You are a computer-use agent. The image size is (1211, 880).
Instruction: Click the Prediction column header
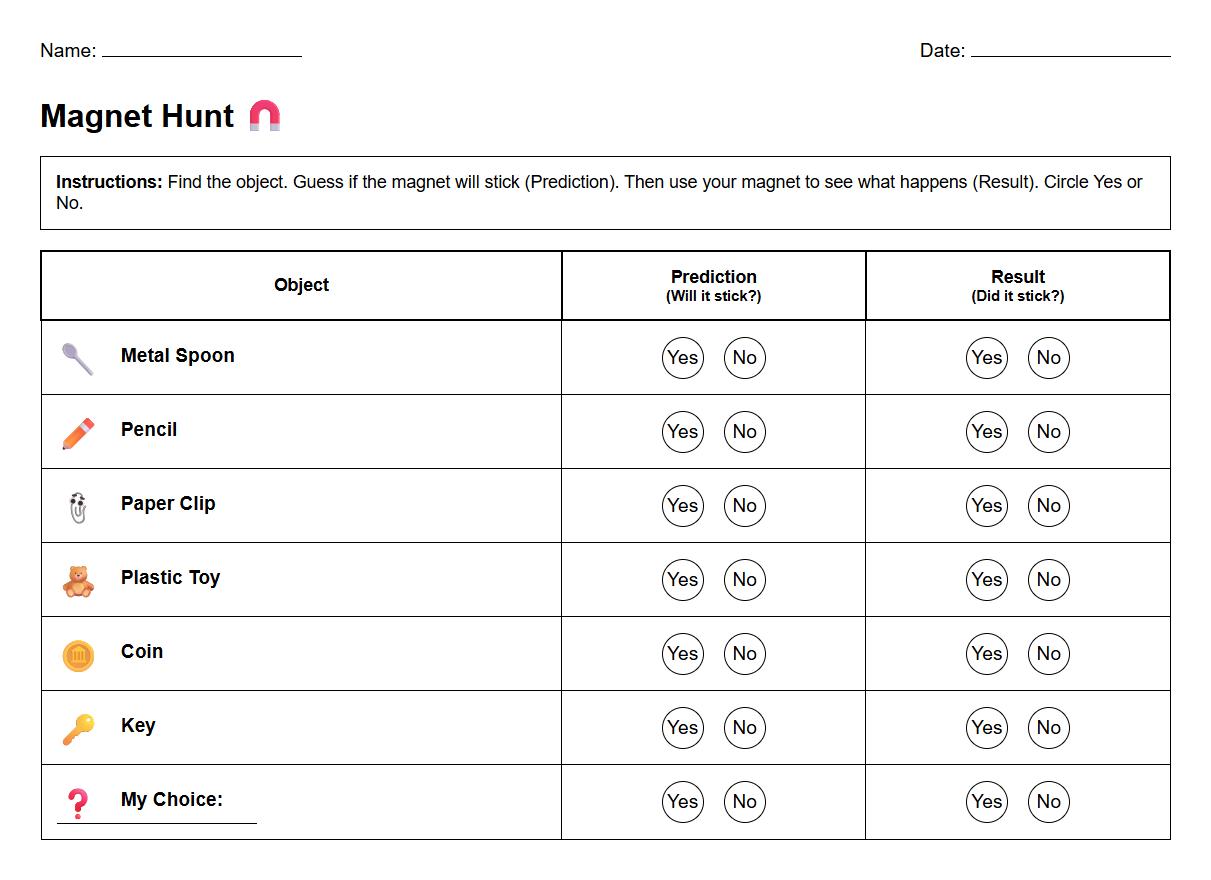click(713, 285)
